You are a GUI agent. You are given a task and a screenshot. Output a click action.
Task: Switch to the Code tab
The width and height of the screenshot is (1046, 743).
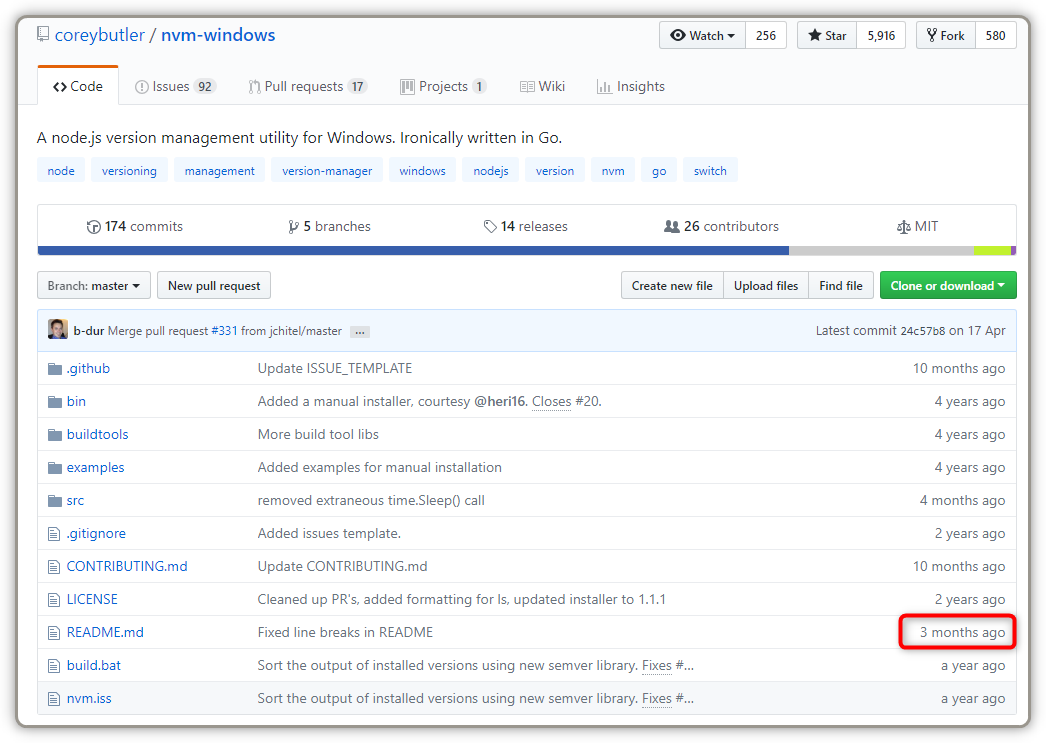pyautogui.click(x=78, y=86)
